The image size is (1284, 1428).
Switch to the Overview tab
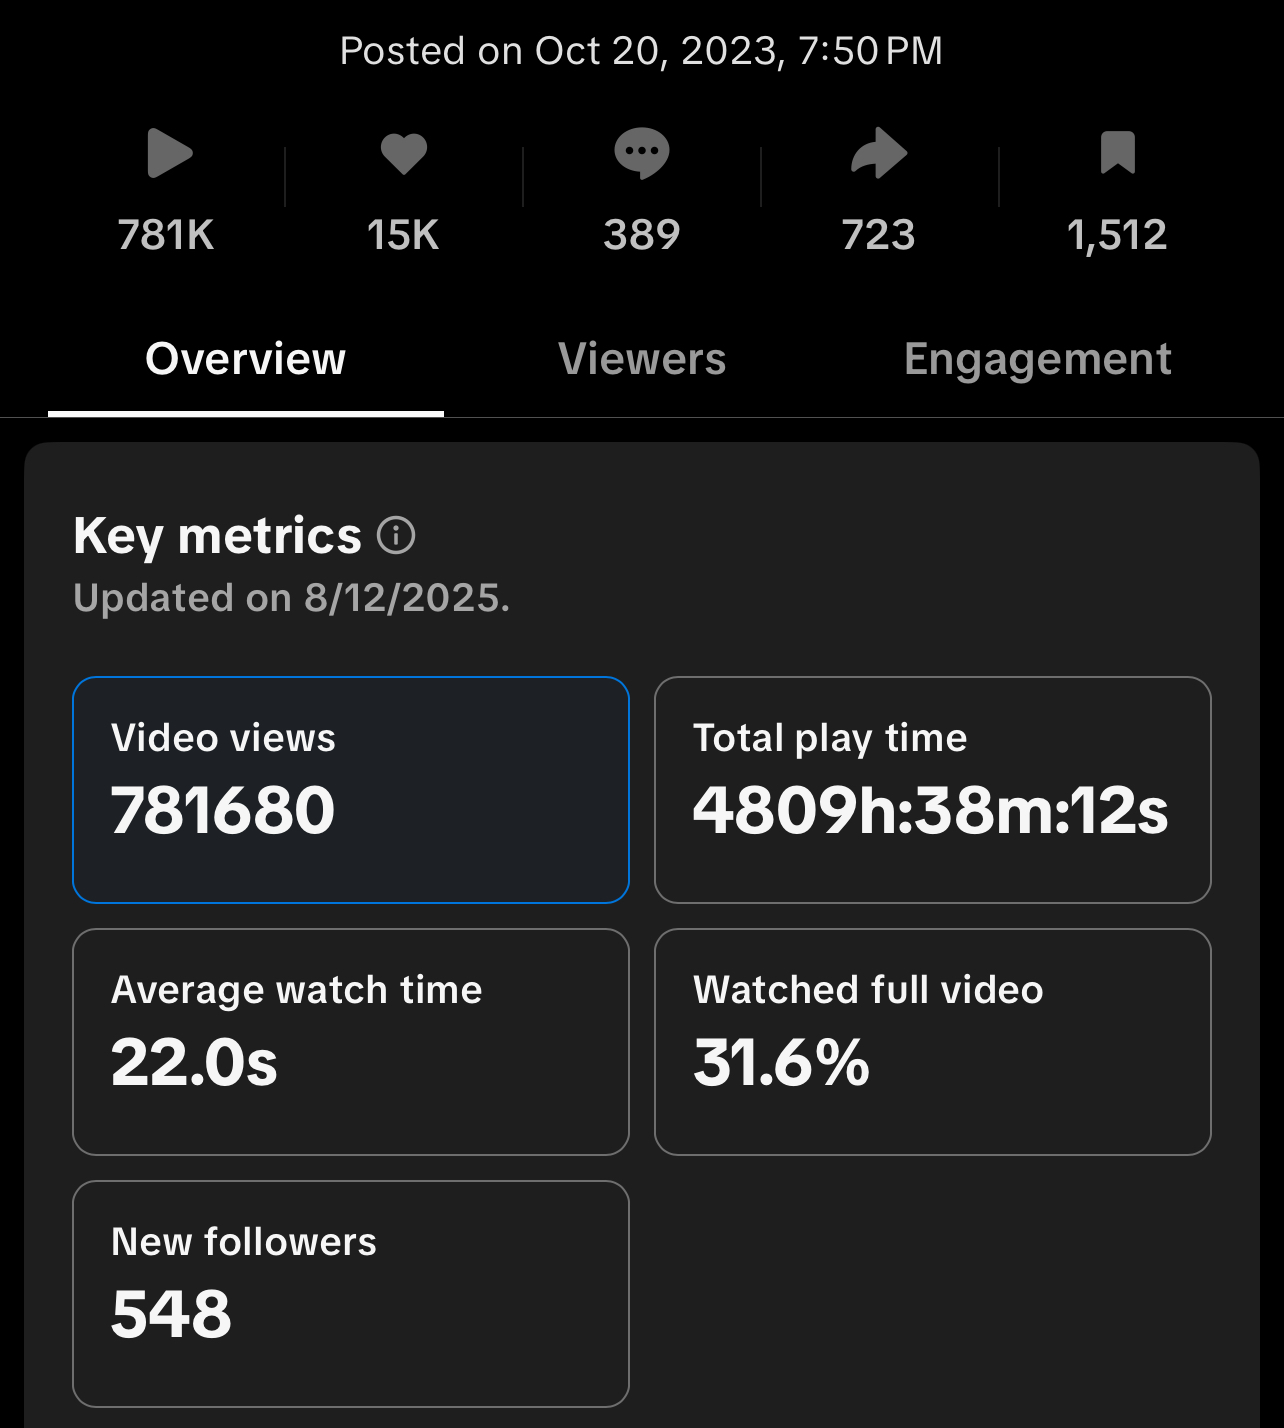246,359
